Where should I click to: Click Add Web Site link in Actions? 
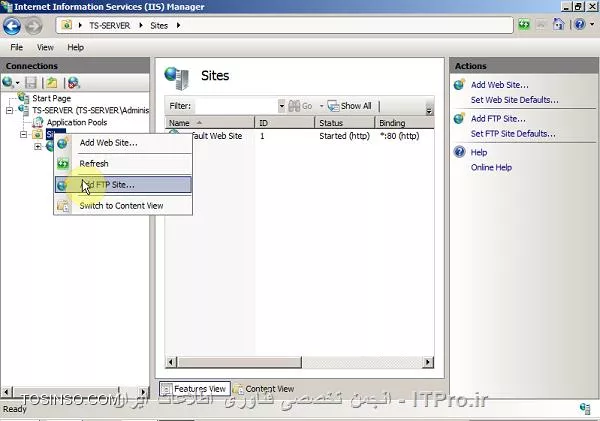499,85
